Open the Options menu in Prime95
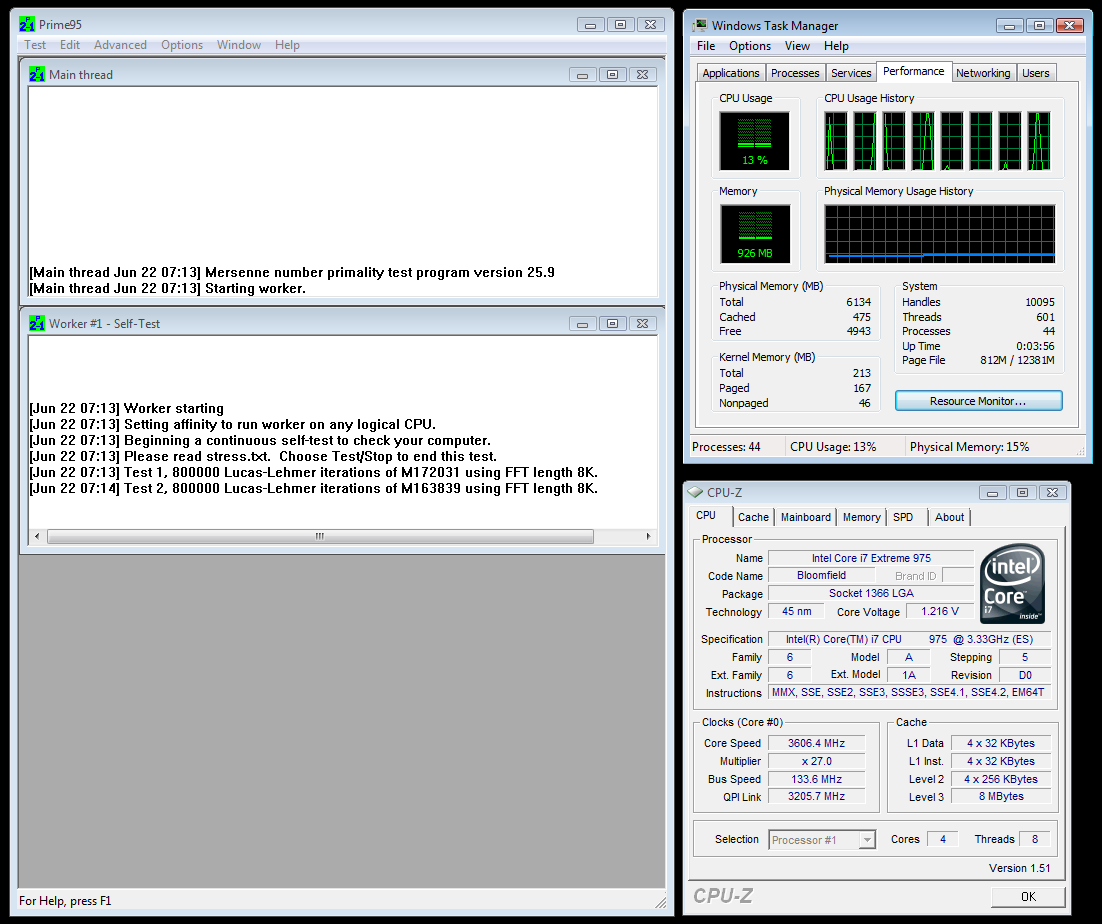The height and width of the screenshot is (924, 1102). click(181, 44)
